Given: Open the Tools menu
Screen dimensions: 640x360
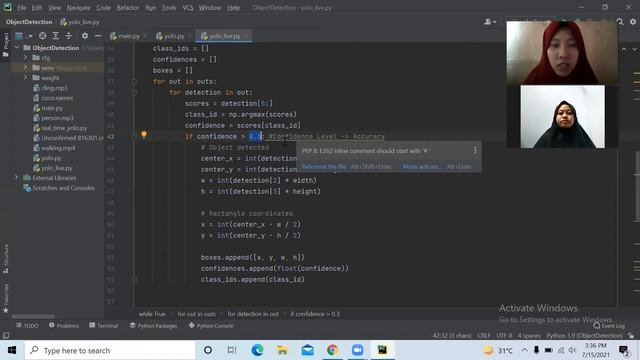Looking at the screenshot, I should click(169, 8).
